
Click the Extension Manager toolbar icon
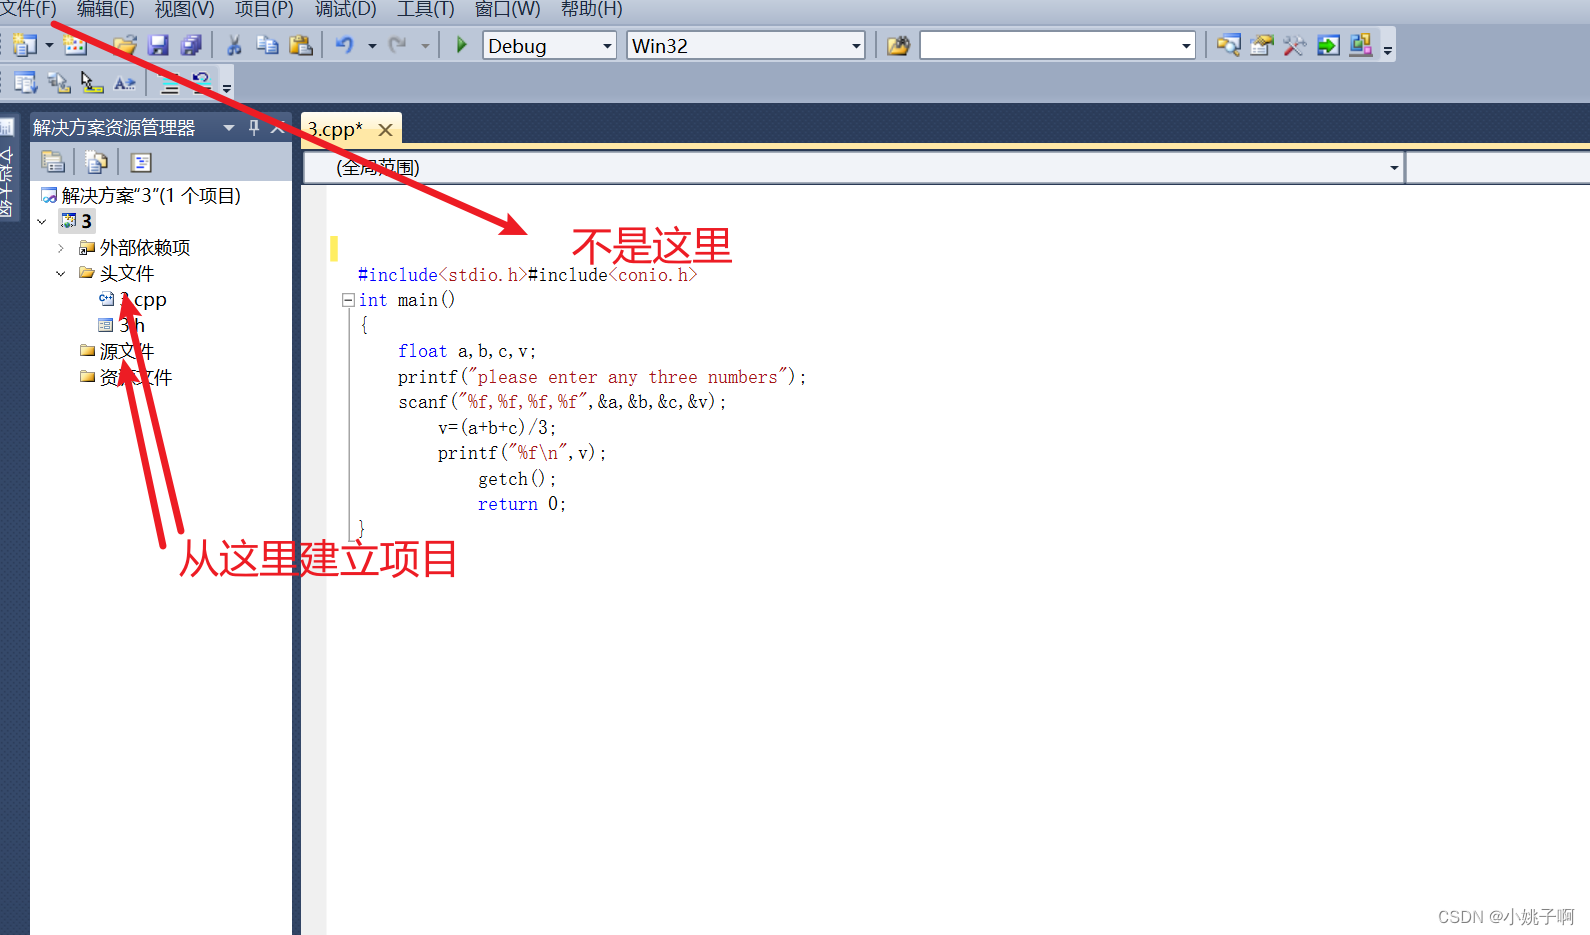pyautogui.click(x=1361, y=45)
